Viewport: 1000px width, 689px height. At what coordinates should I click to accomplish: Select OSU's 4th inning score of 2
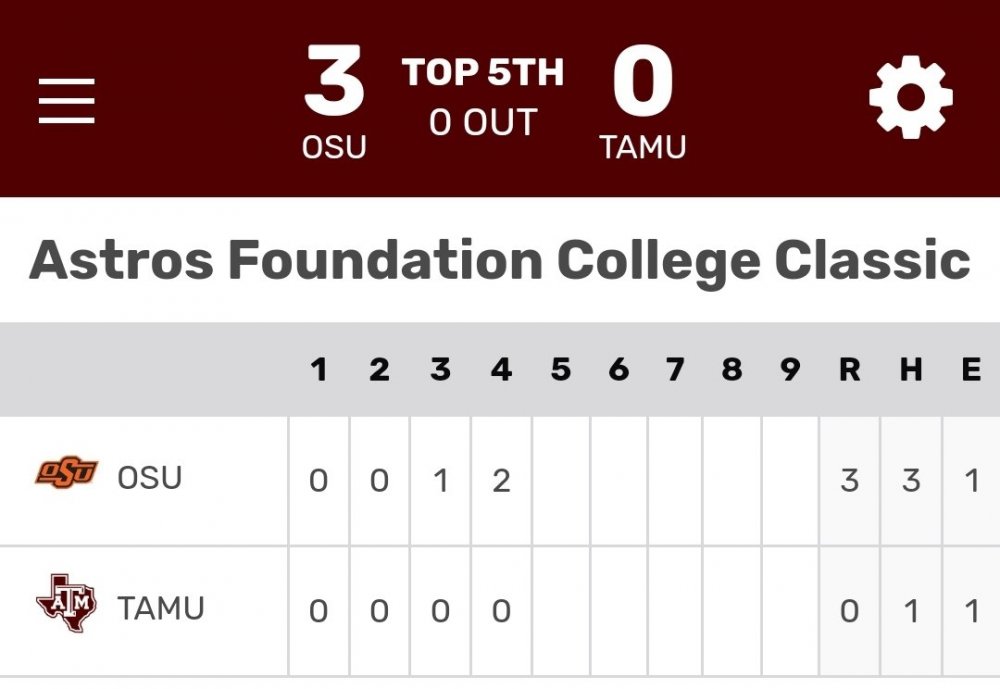coord(501,481)
